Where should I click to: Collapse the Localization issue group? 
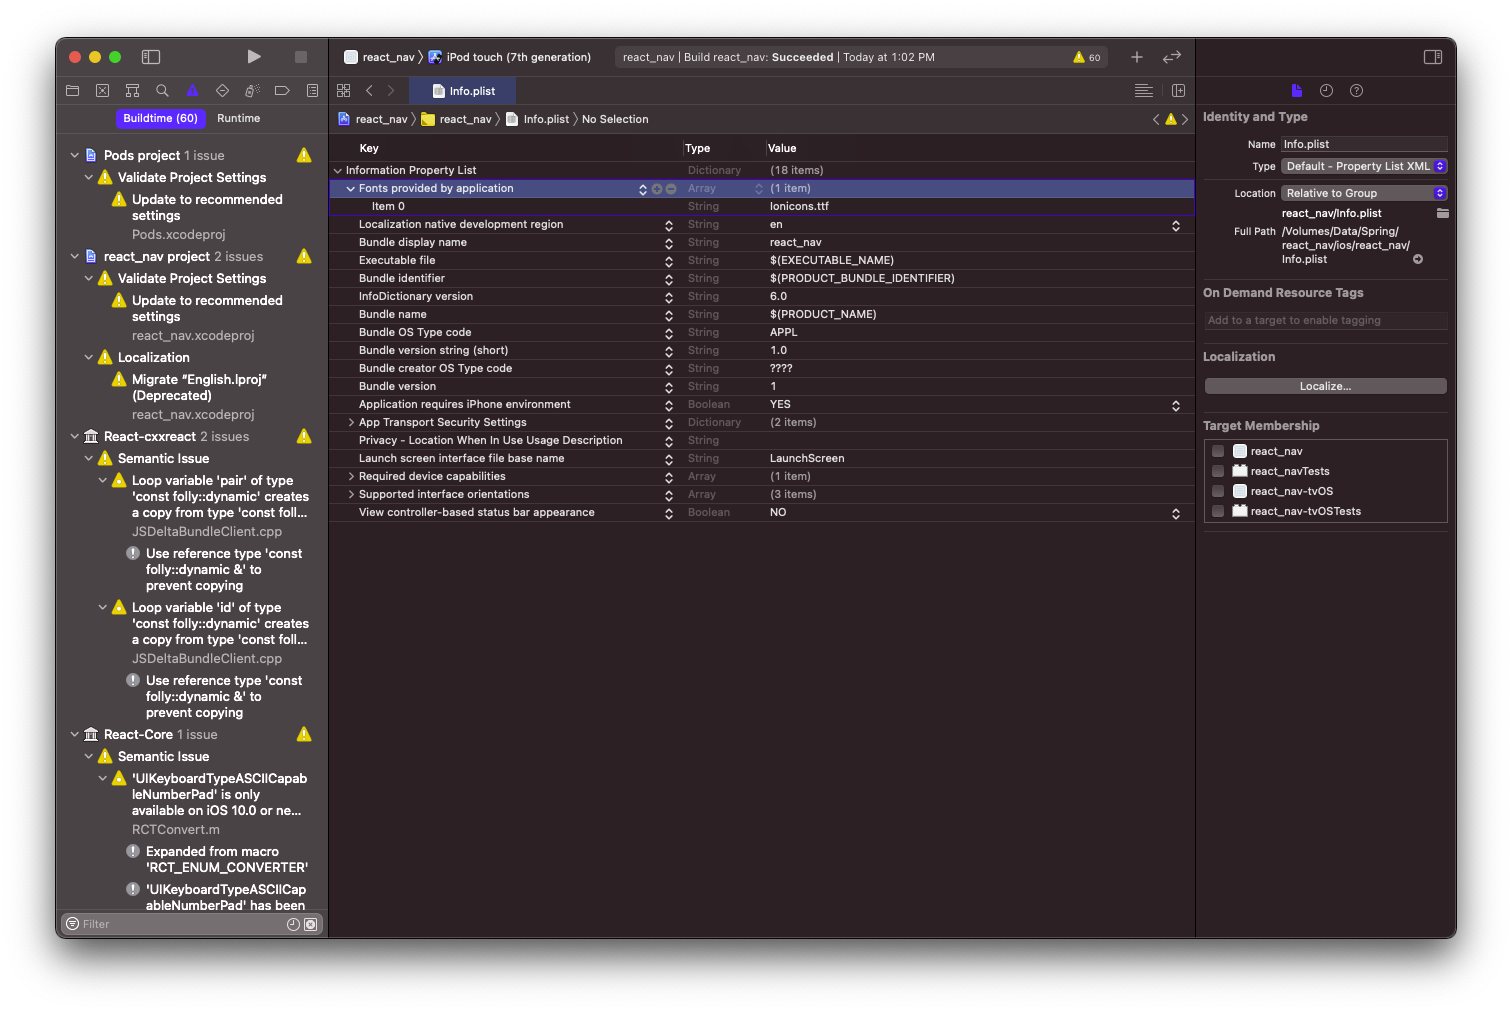tap(89, 357)
